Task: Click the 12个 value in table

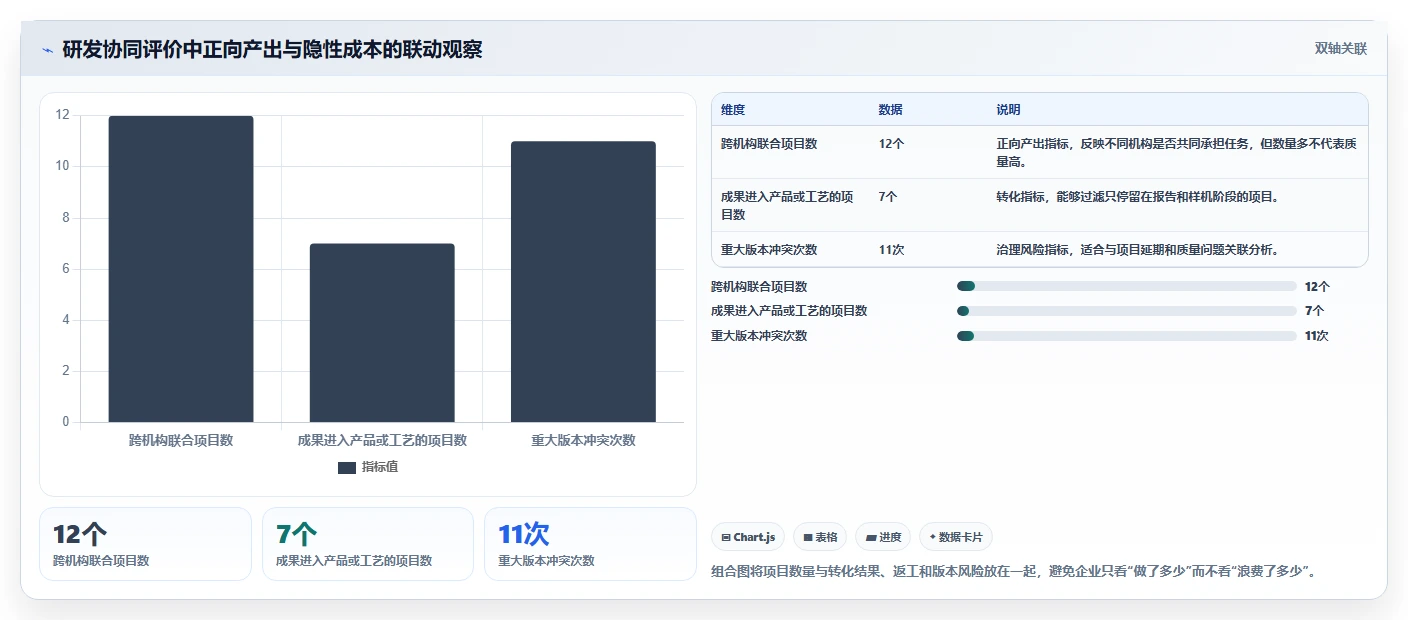Action: (x=891, y=144)
